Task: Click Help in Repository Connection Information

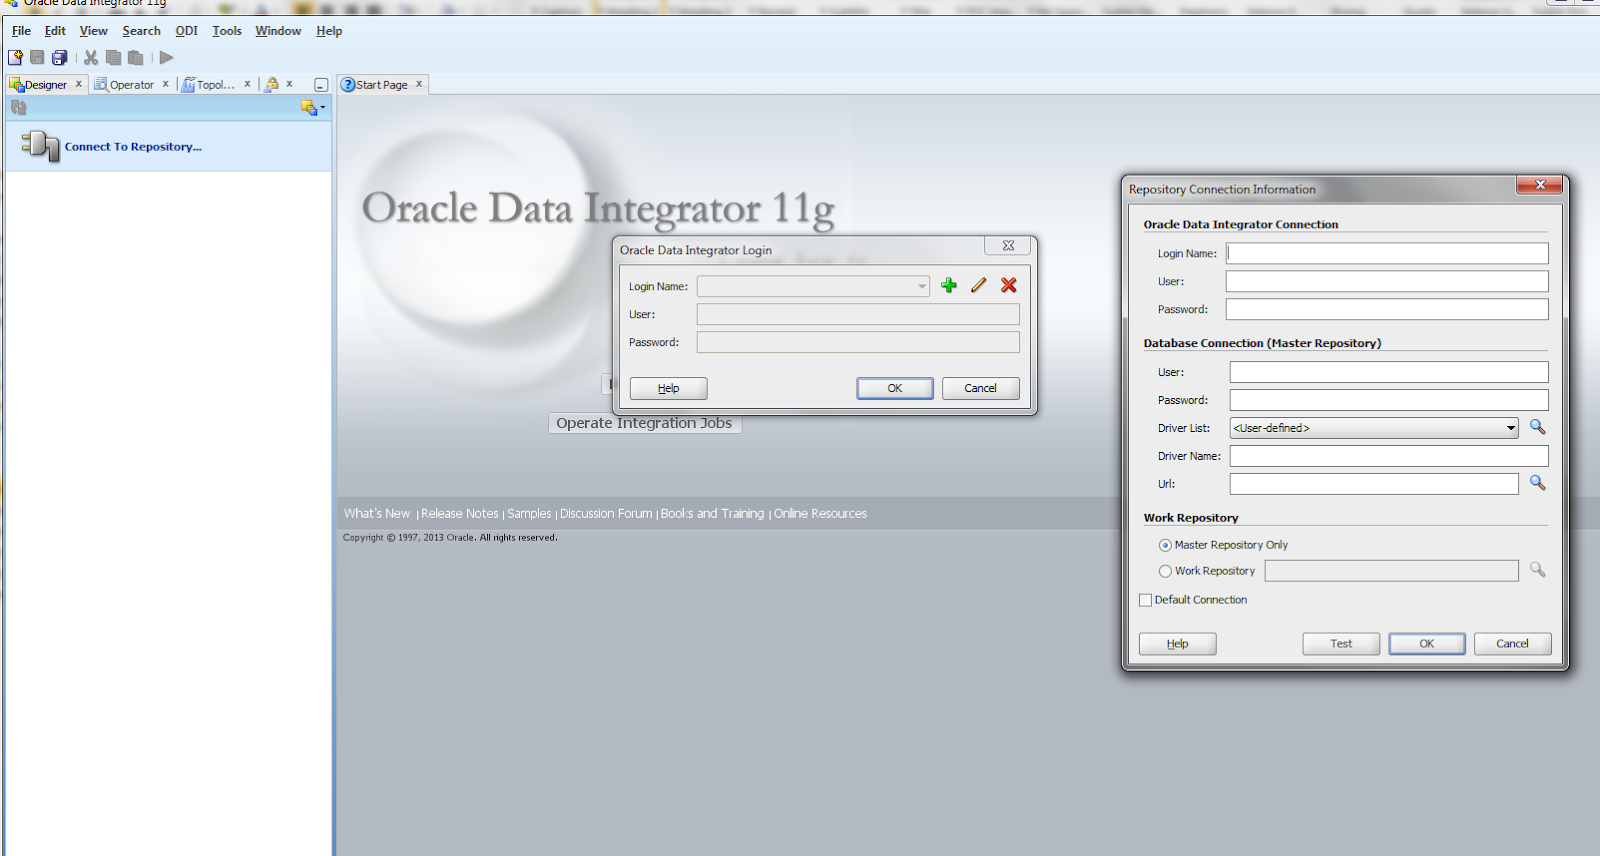Action: 1178,644
